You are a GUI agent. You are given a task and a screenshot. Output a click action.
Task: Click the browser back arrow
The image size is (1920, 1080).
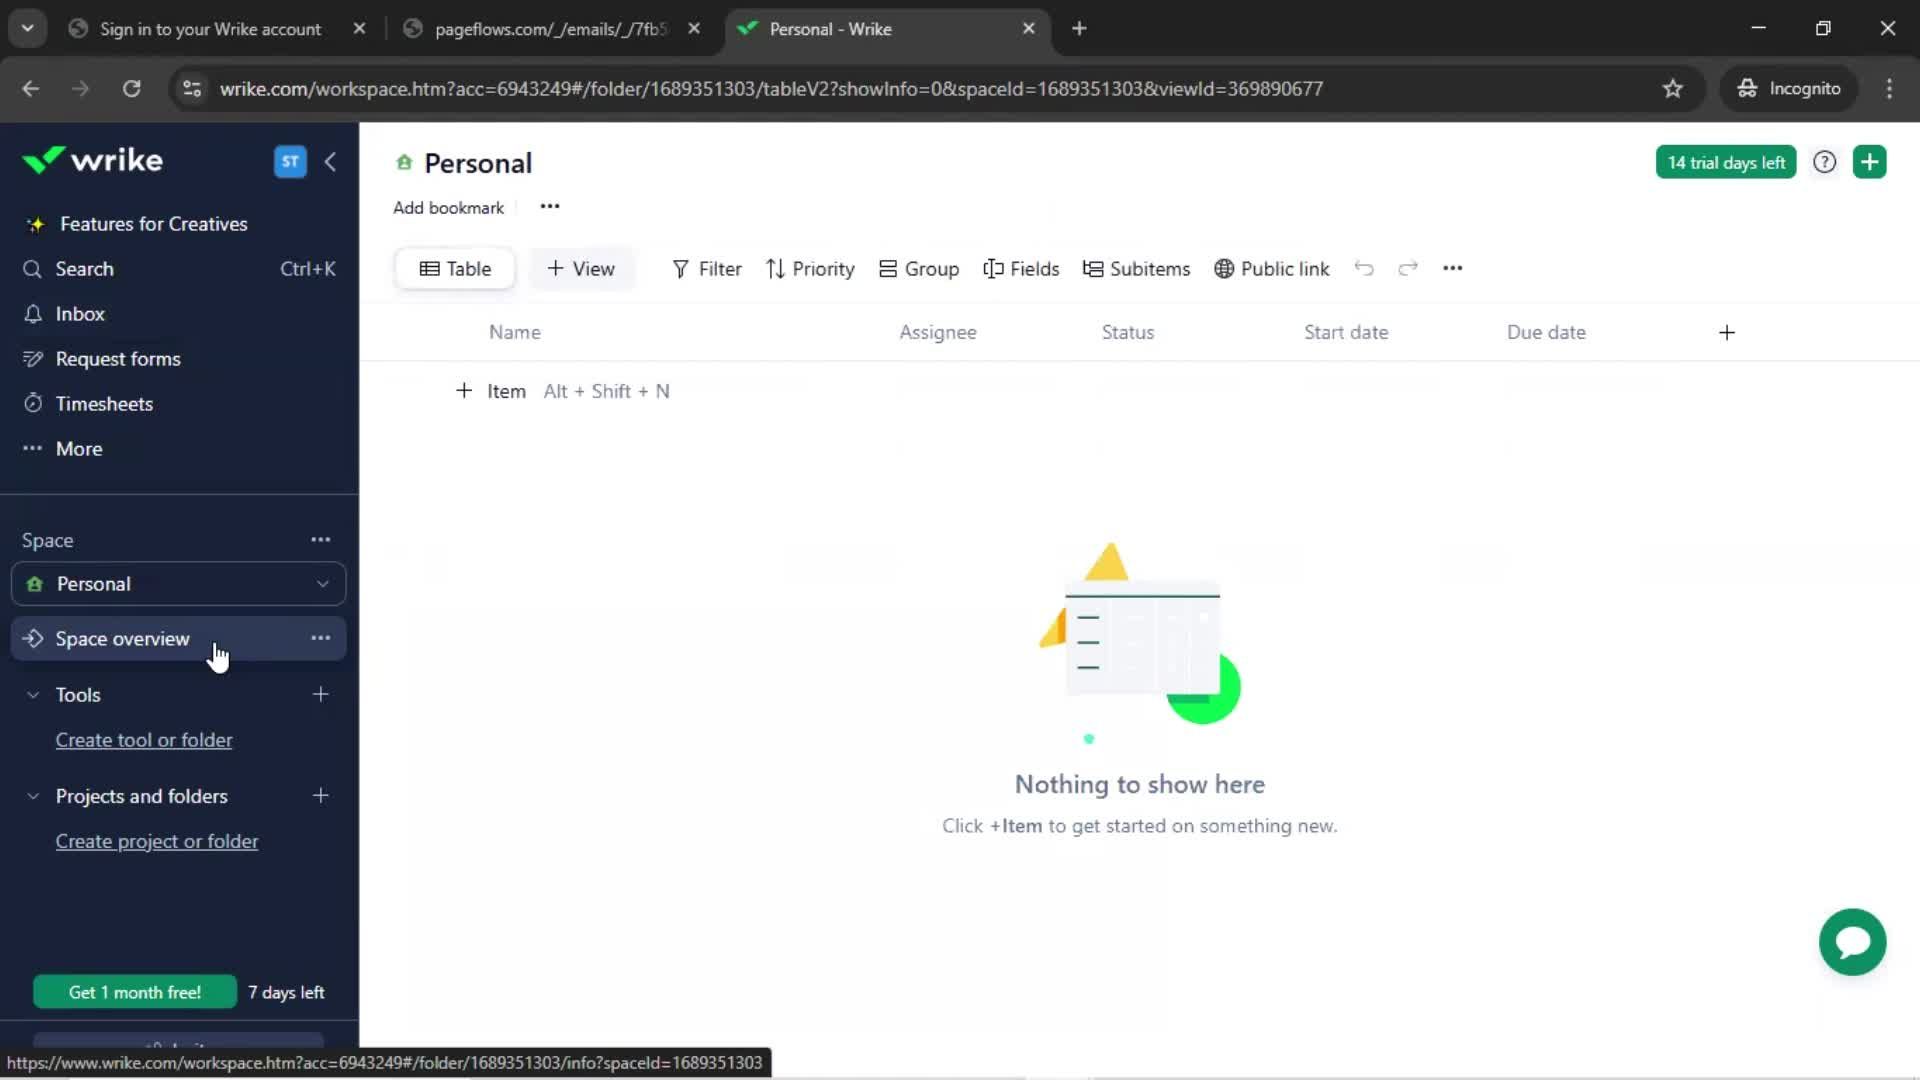coord(31,89)
